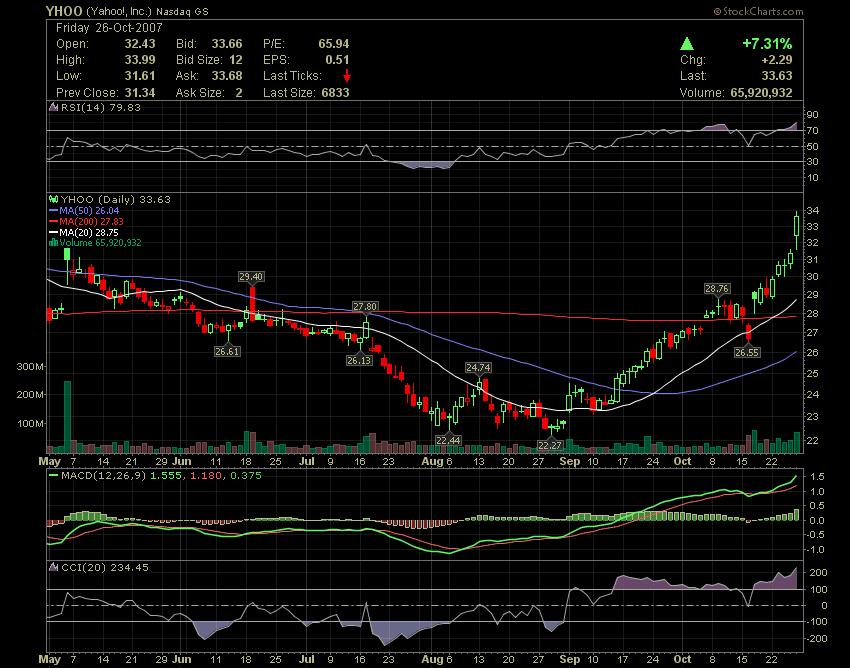Open the StockCharts.com watermark link

click(x=758, y=11)
